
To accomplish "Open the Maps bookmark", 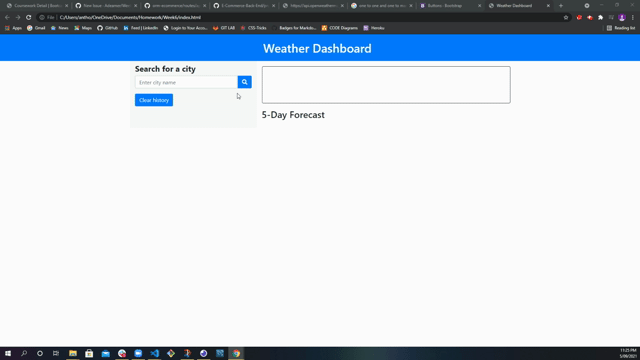I will tap(82, 28).
